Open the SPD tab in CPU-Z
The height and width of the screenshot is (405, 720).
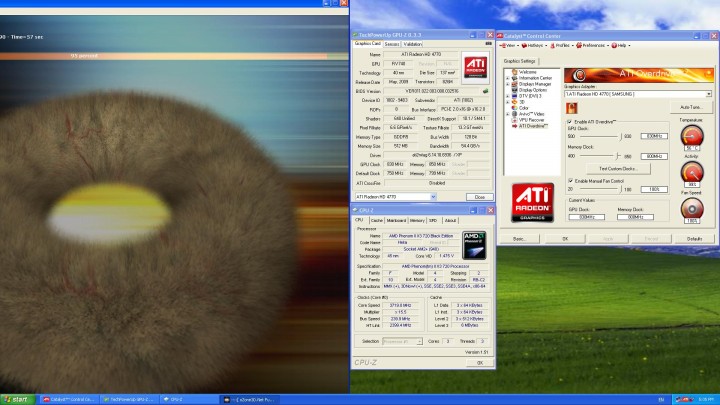[x=433, y=220]
